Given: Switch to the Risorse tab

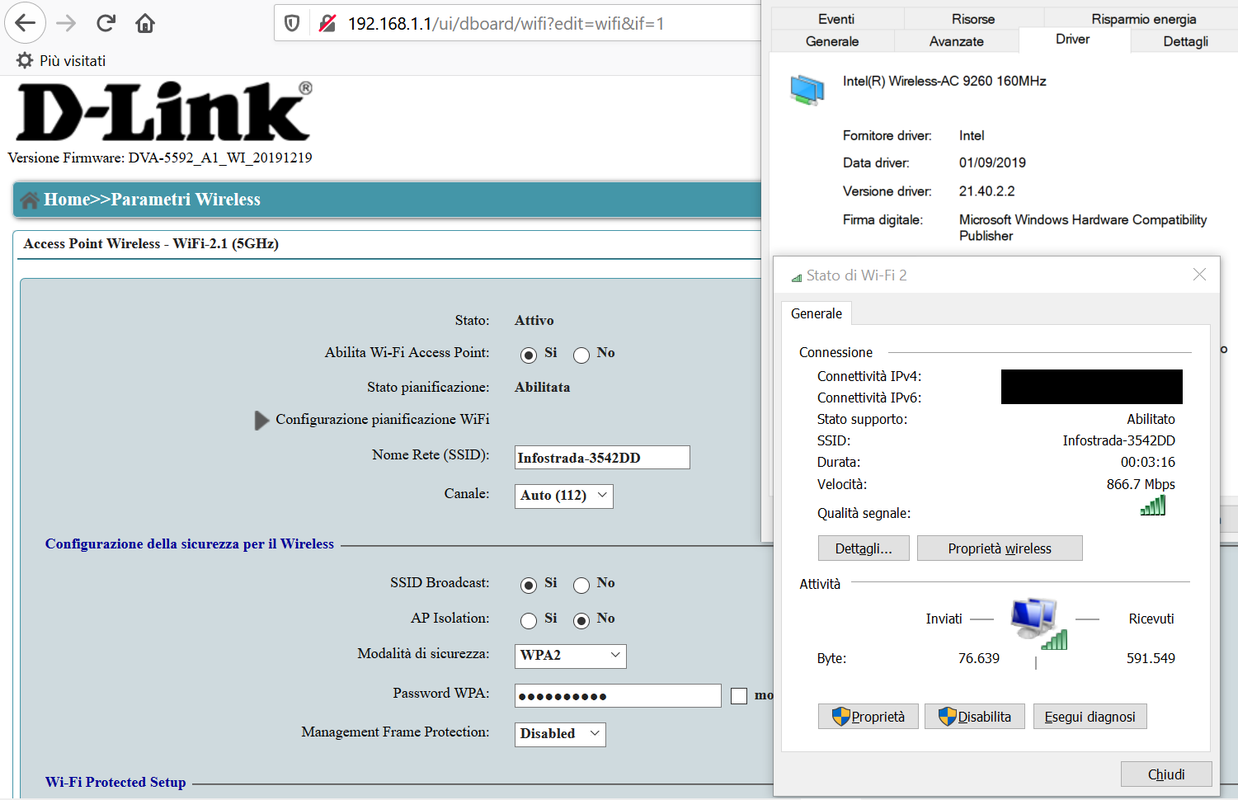Looking at the screenshot, I should [x=973, y=19].
